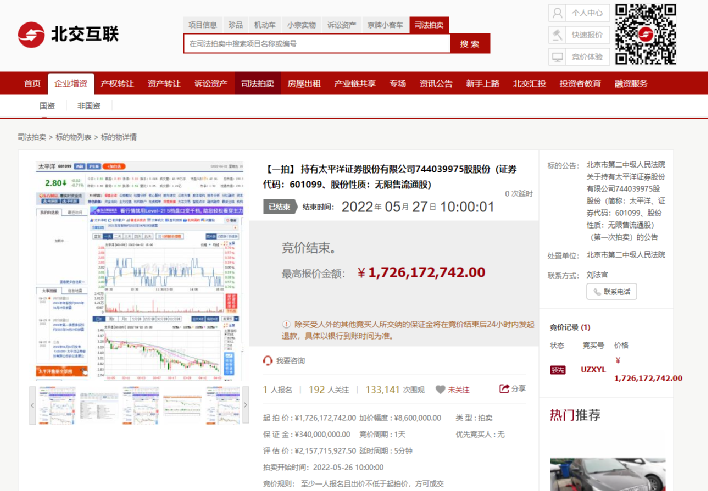Select 国资 sub-navigation item

tap(47, 106)
